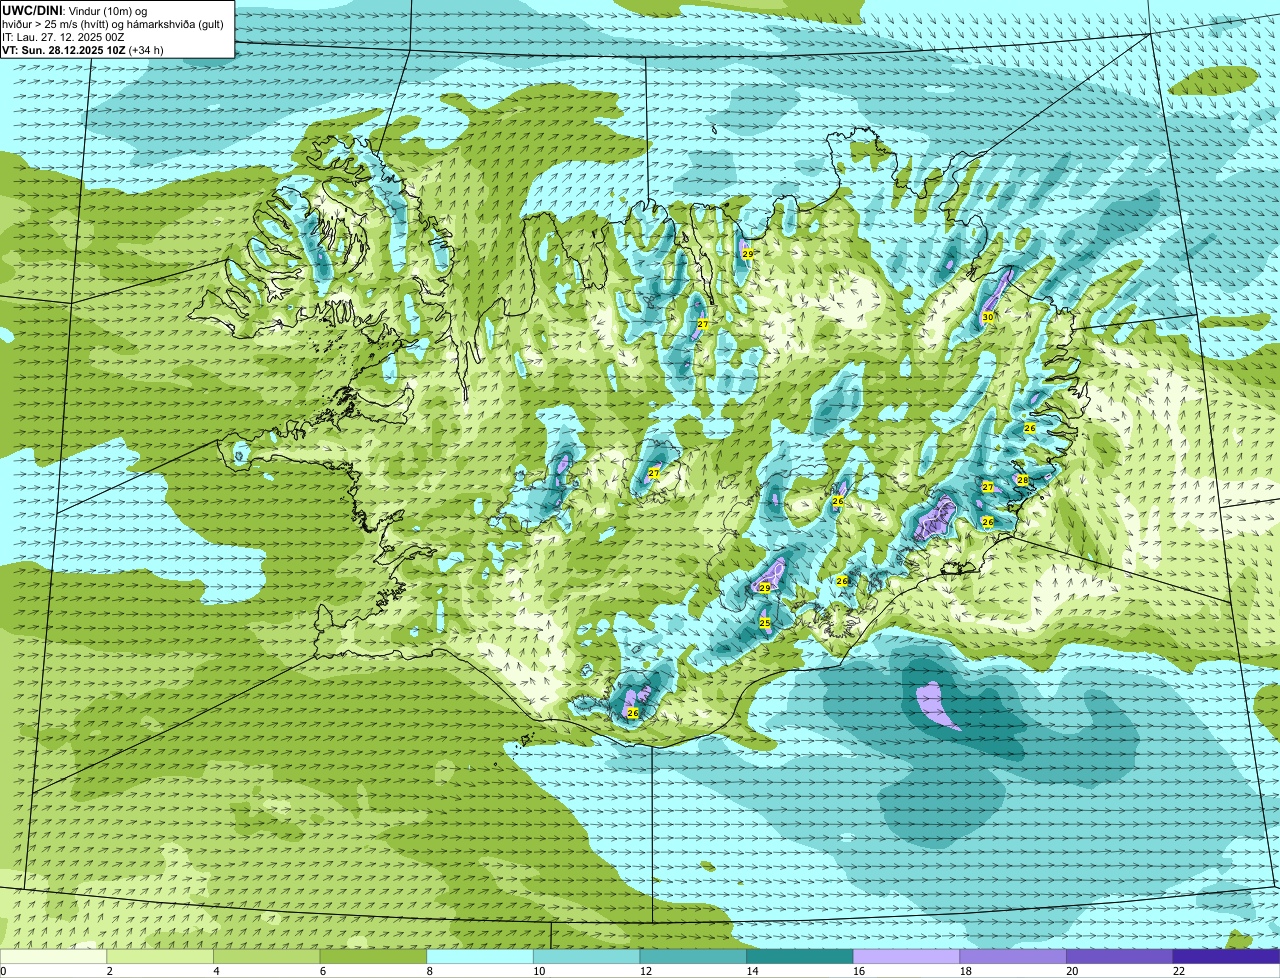This screenshot has width=1280, height=978.
Task: Click the above-22 m/s dark indigo swatch
Action: [1226, 956]
